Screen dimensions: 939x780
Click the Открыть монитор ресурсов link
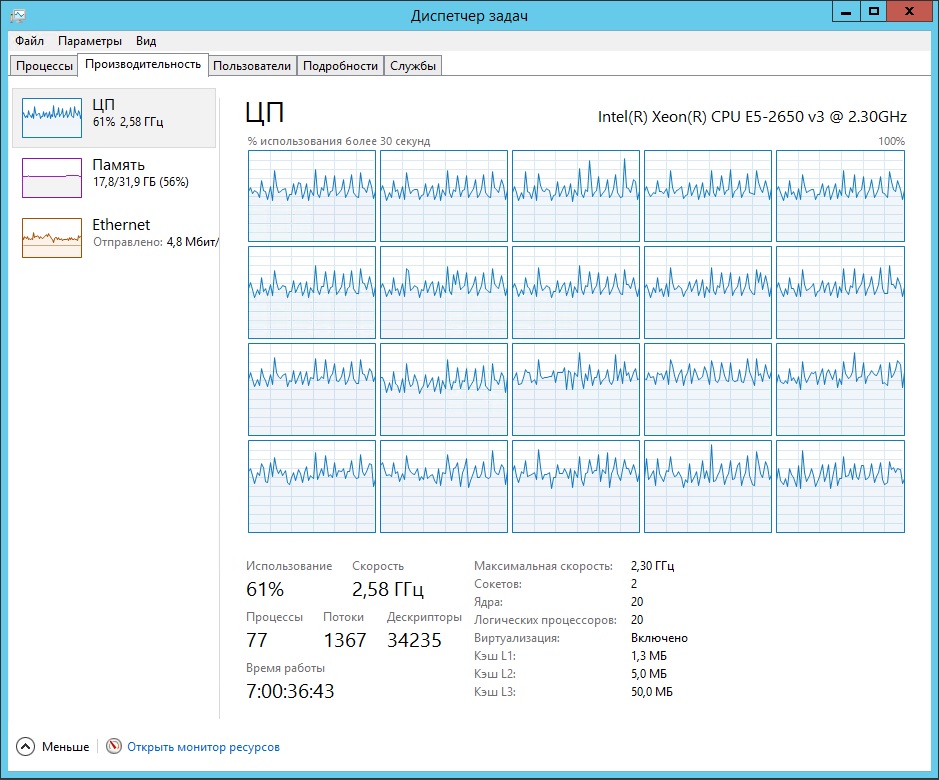203,747
